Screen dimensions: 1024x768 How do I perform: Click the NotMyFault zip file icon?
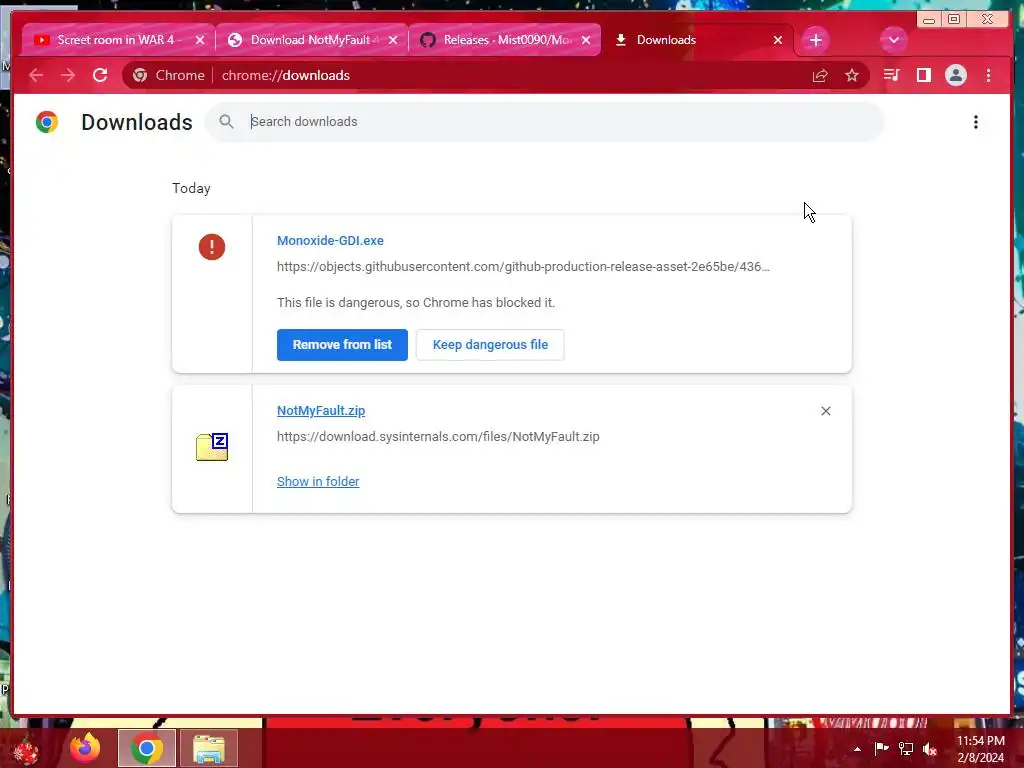[x=212, y=447]
